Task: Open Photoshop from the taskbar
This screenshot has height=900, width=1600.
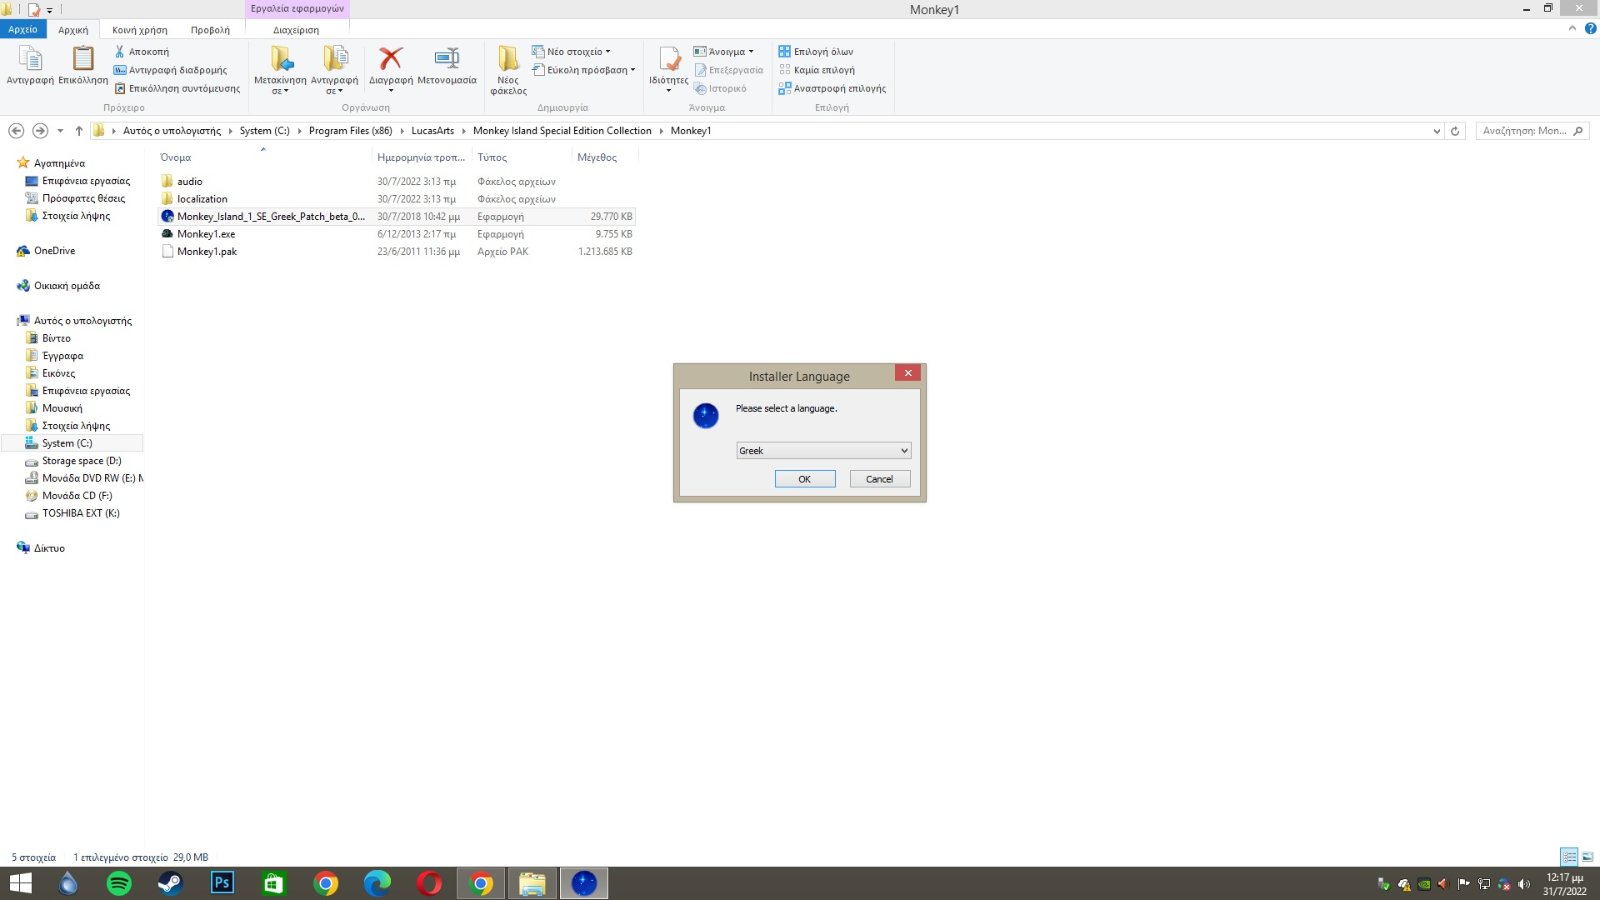Action: [x=222, y=883]
